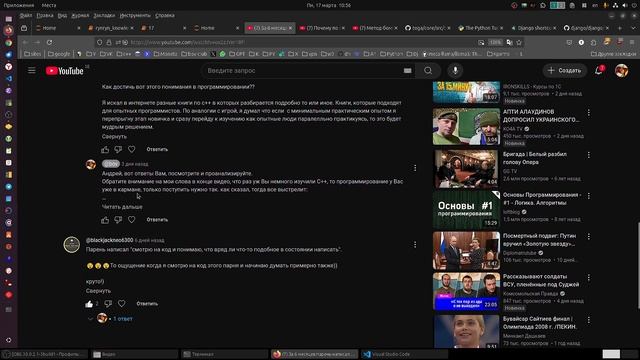This screenshot has width=640, height=360.
Task: Switch to Visual Studio Code in the taskbar
Action: (x=405, y=354)
